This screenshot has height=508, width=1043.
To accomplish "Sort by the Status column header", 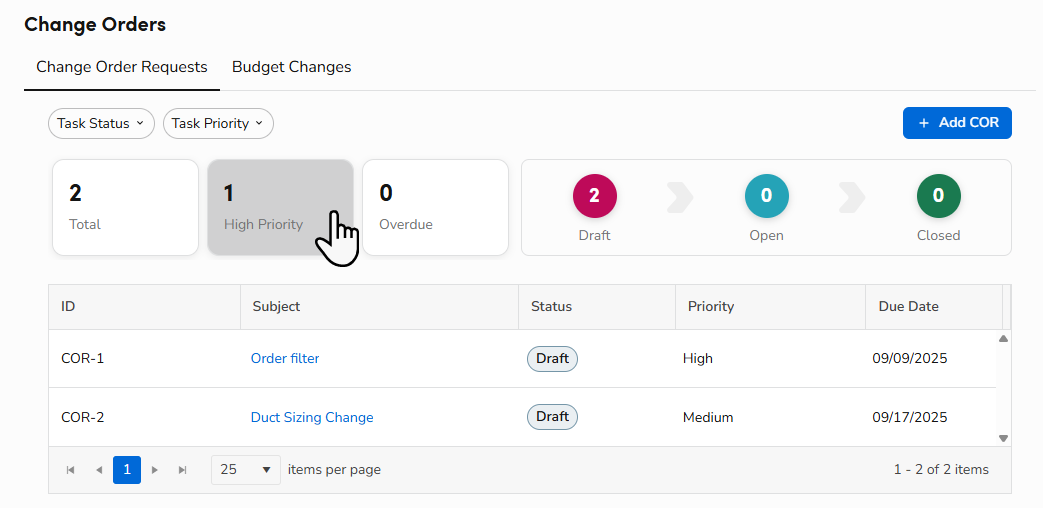I will (x=597, y=307).
